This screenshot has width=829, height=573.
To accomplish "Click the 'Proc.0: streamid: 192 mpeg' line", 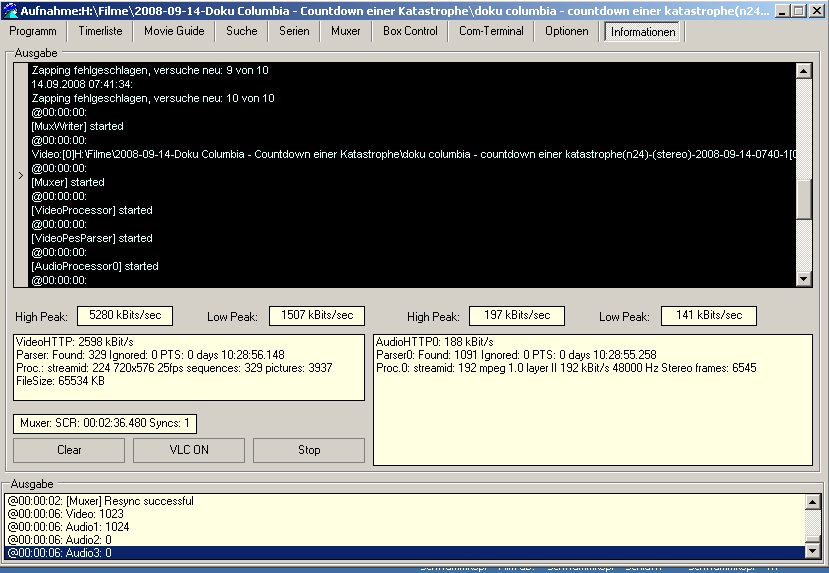I will (566, 368).
